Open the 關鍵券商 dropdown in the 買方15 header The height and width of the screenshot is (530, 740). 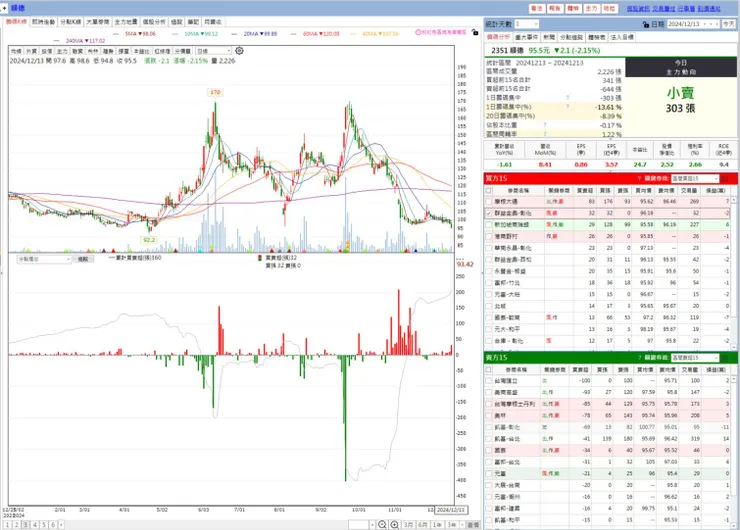695,178
